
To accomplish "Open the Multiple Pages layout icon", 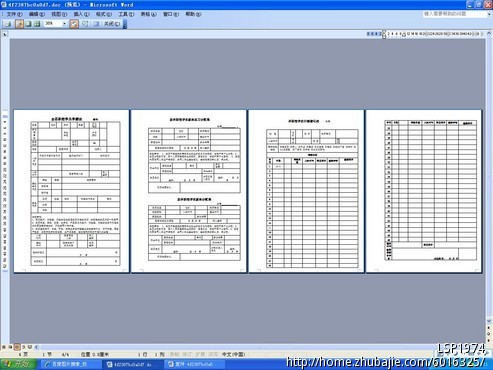I will coord(37,24).
